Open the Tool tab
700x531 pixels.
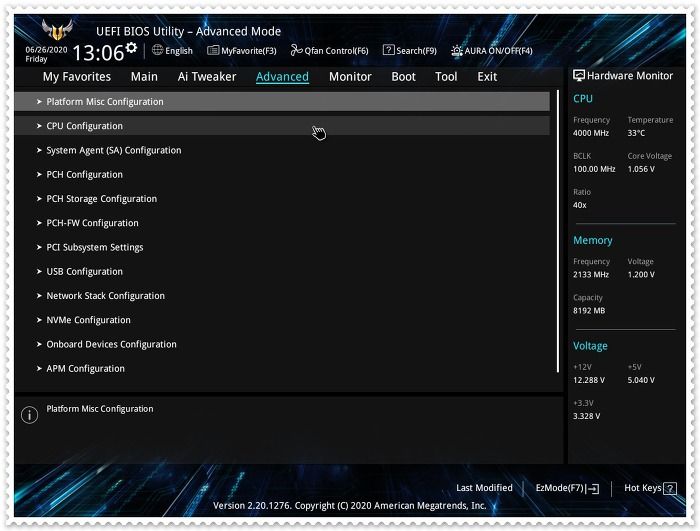(x=446, y=77)
